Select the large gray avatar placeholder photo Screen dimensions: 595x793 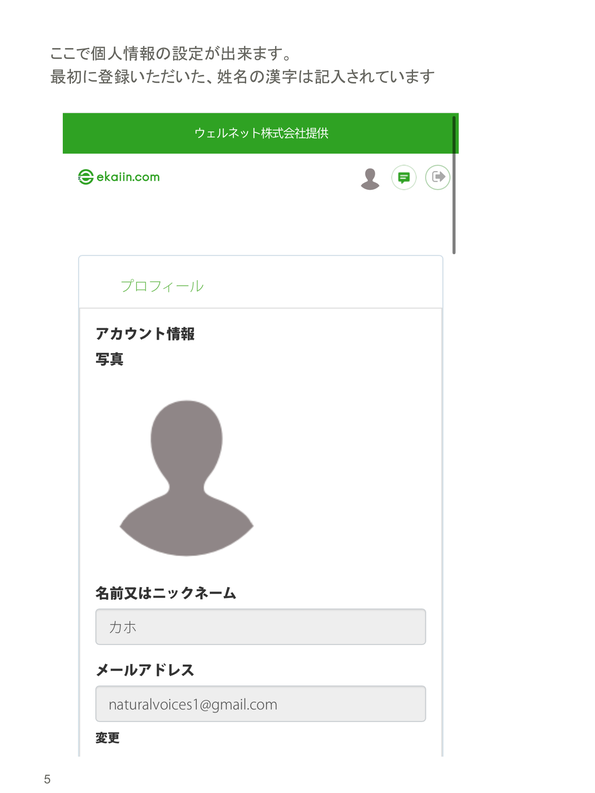pos(187,478)
